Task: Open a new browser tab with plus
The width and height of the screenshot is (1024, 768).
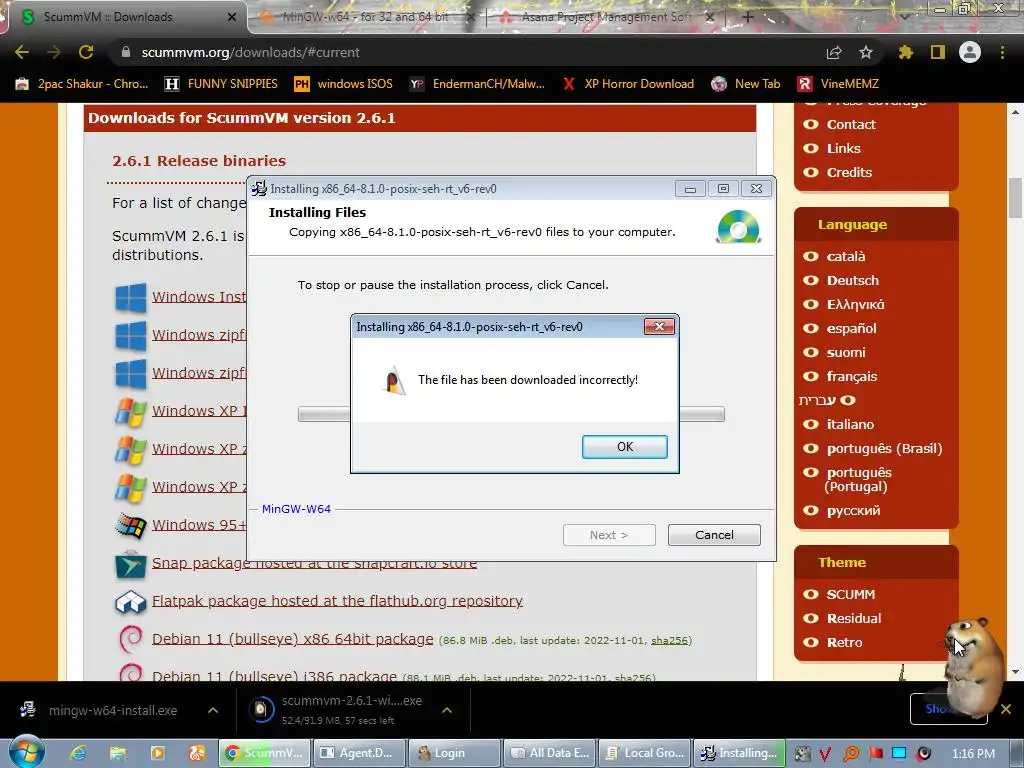Action: 748,17
